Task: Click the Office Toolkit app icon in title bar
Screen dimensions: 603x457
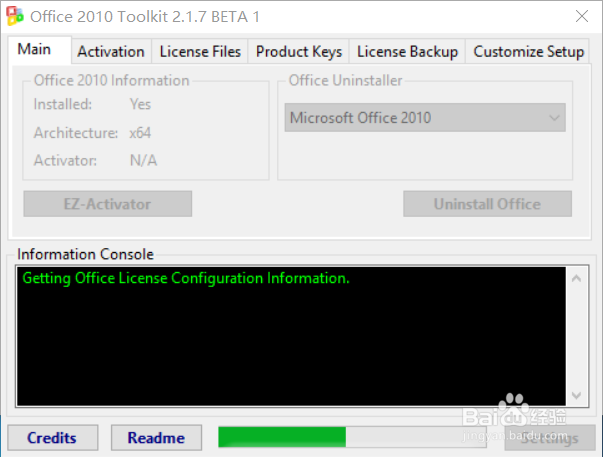Action: [x=14, y=17]
